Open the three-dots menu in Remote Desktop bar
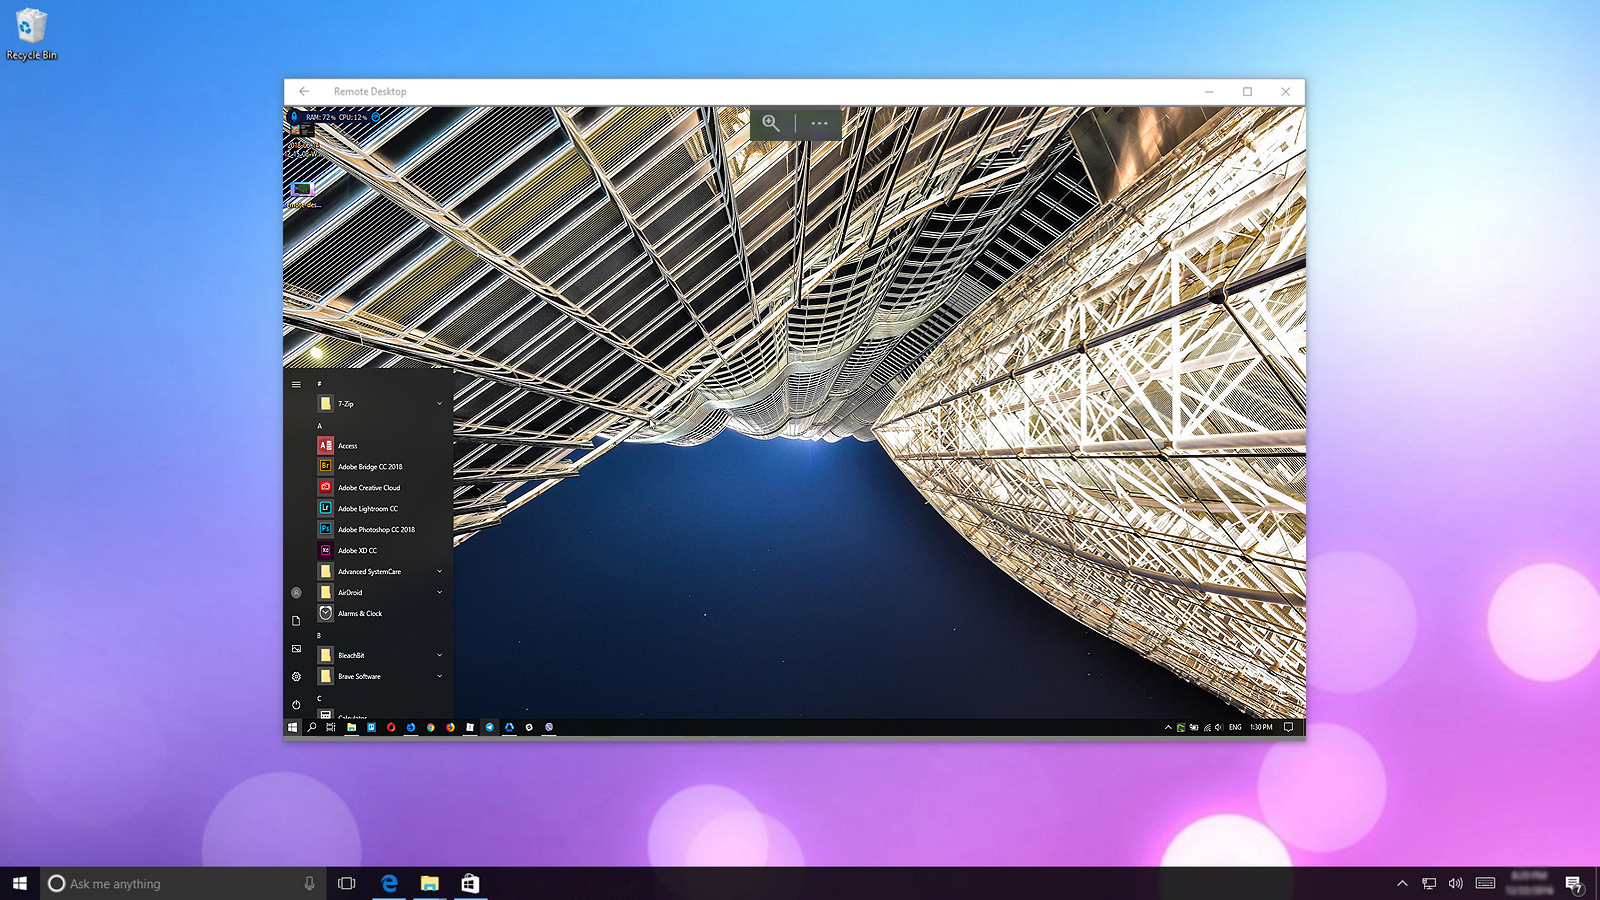1600x900 pixels. 819,123
